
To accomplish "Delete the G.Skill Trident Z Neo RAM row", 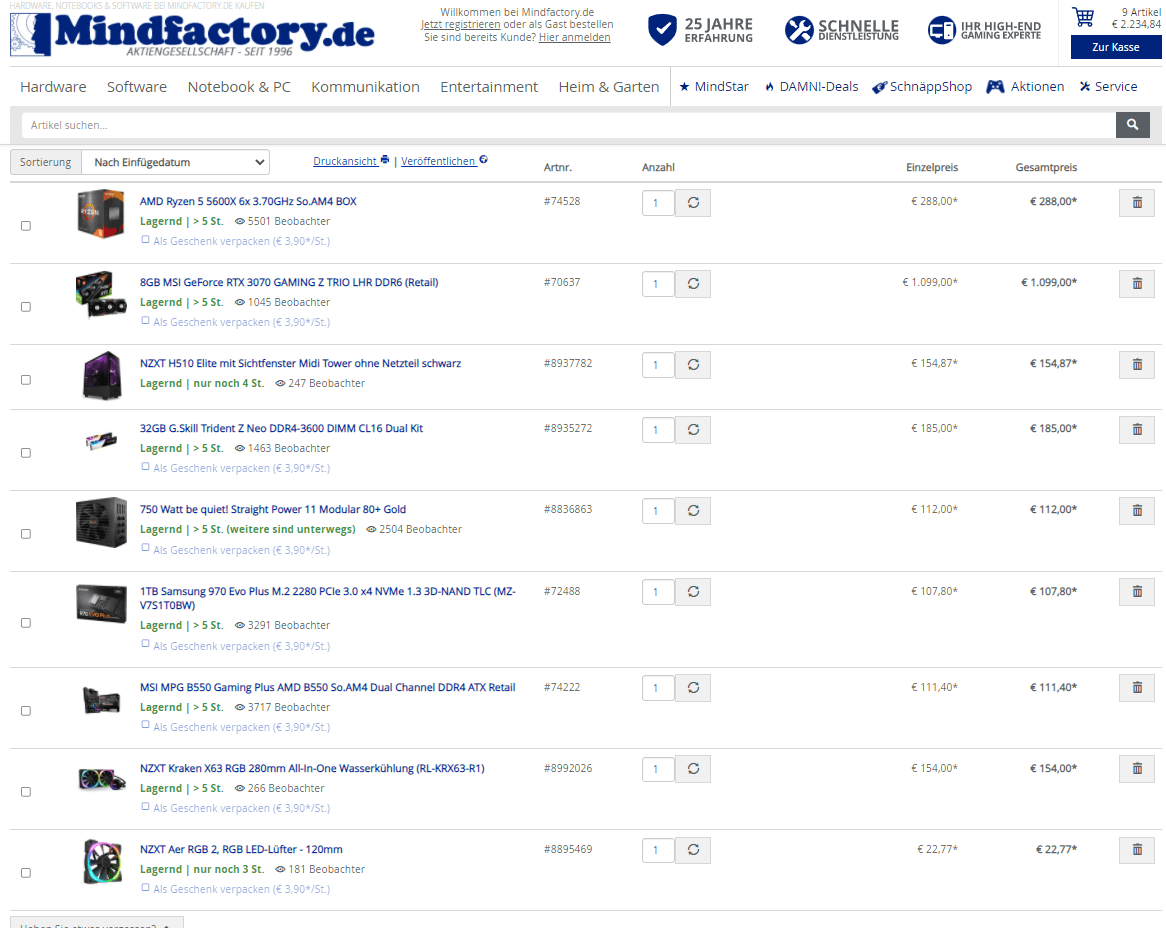I will click(1137, 430).
